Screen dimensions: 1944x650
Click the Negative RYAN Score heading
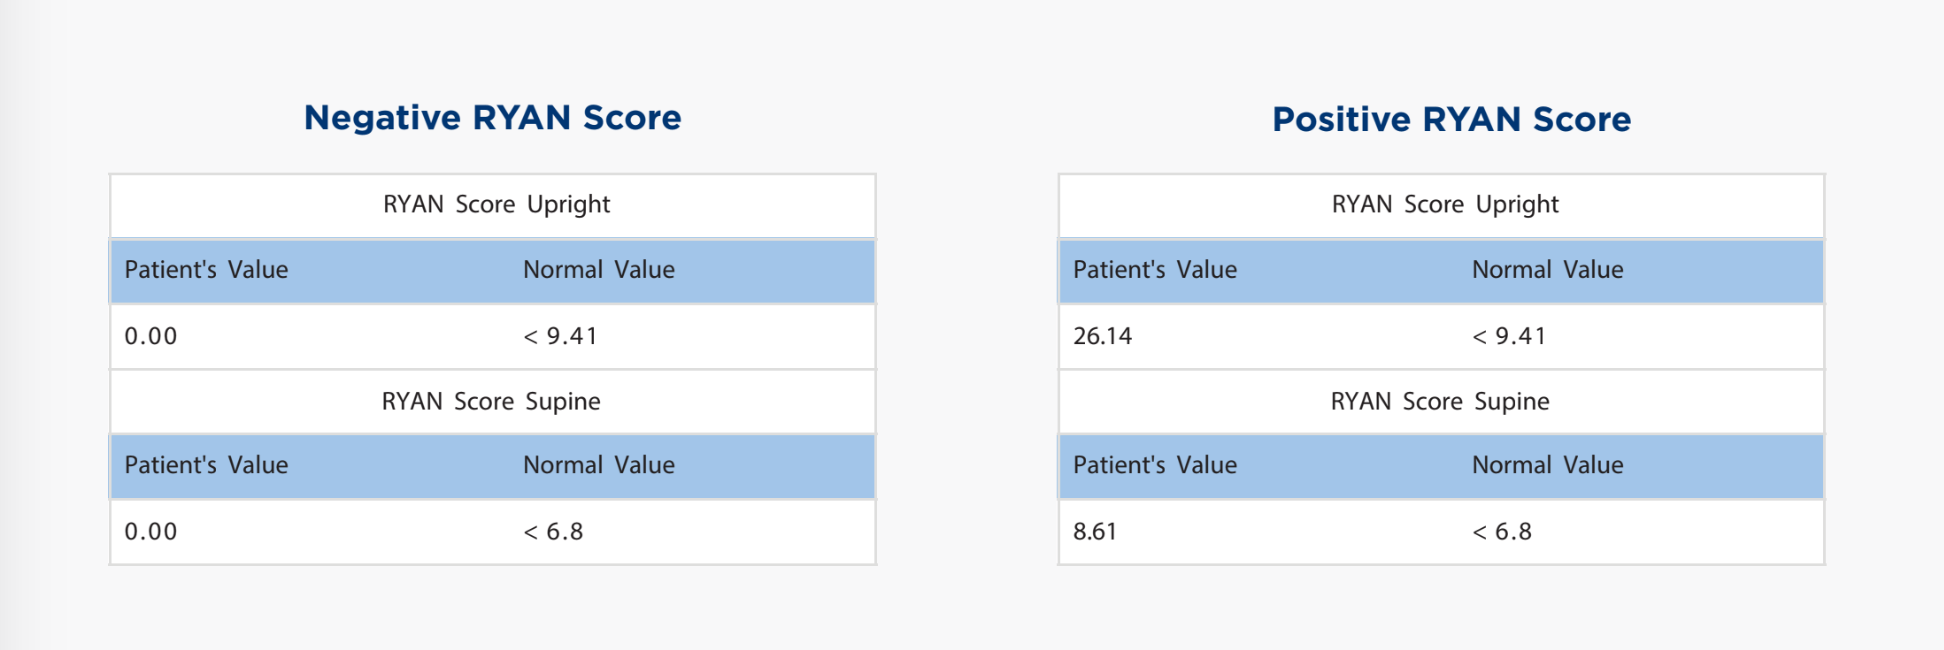(x=492, y=118)
